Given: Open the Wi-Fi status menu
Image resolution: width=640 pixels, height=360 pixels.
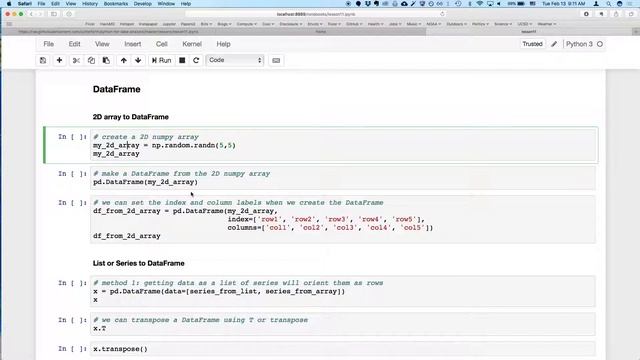Looking at the screenshot, I should [x=480, y=4].
